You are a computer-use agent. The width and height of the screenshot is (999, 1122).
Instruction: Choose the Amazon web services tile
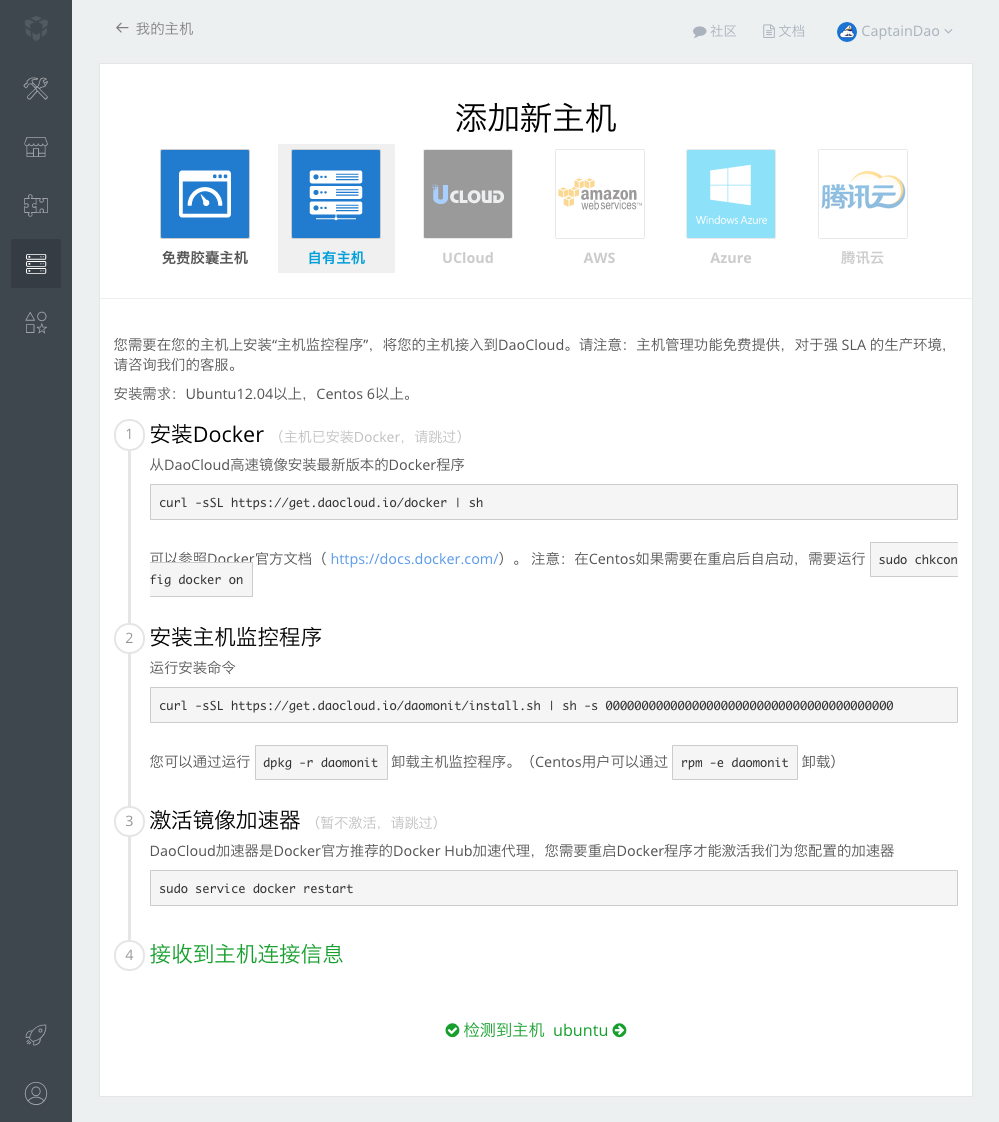point(600,194)
